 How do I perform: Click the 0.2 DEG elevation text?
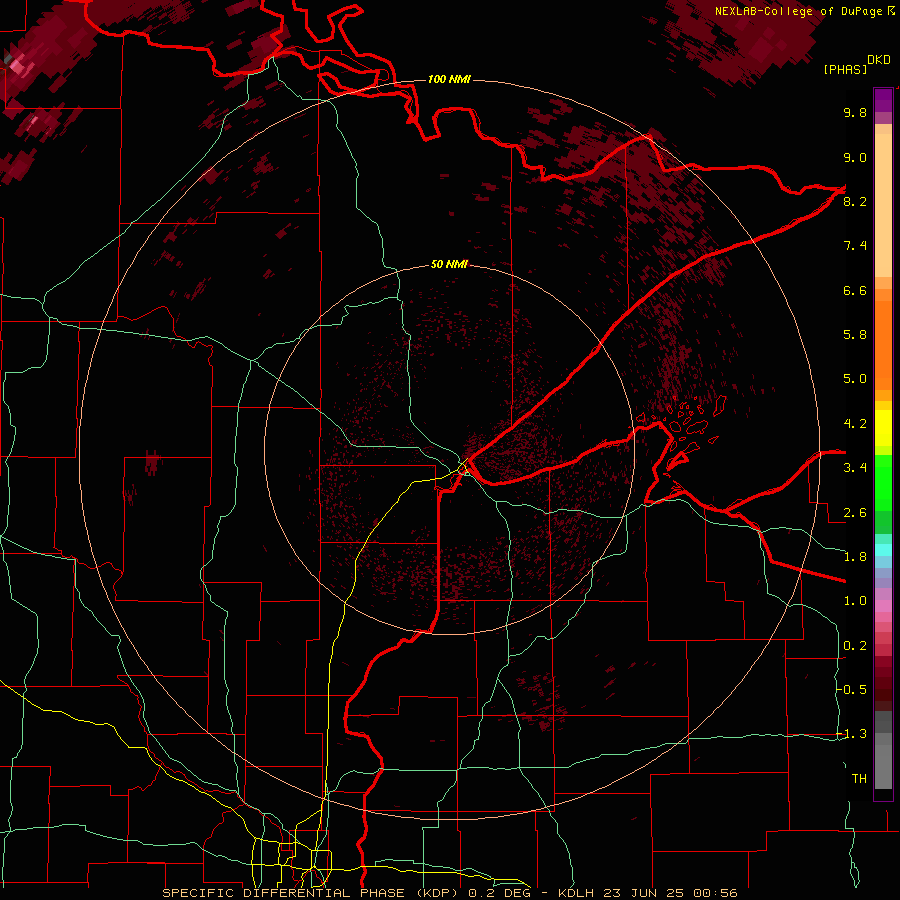(x=502, y=893)
